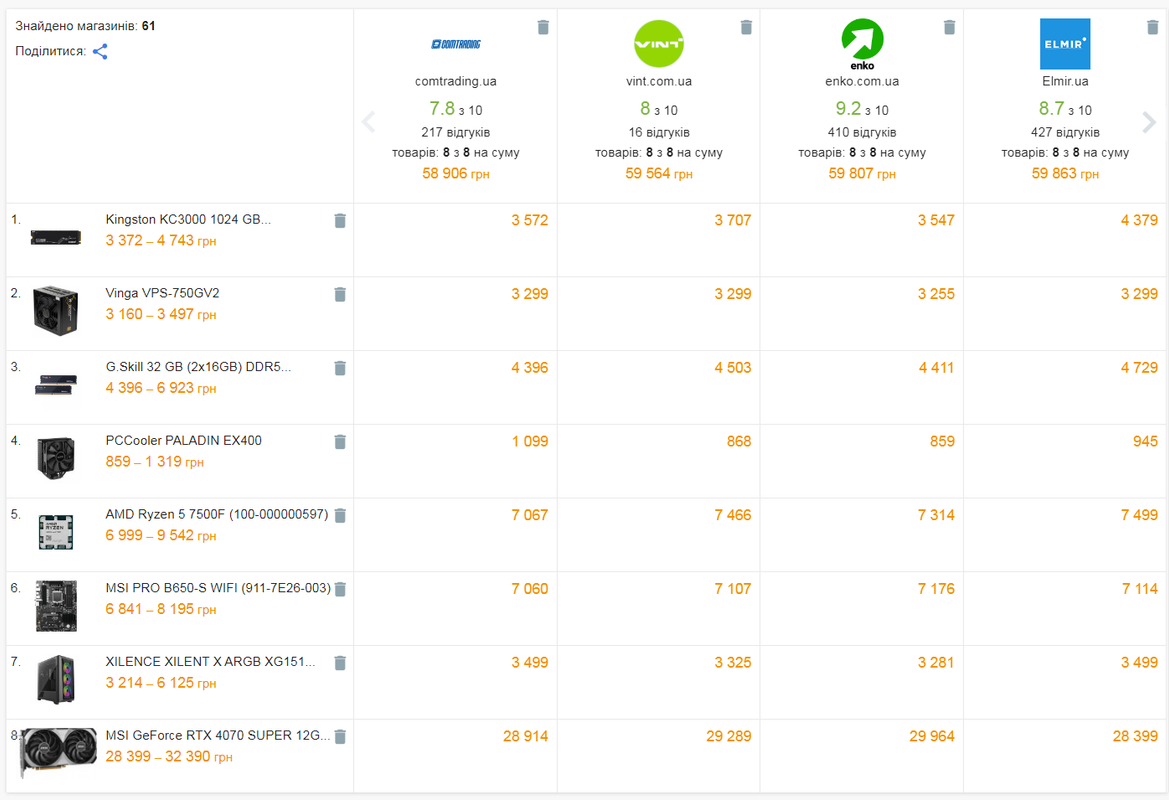Remove Vinga VPS-750GV2 via trash icon

(340, 295)
